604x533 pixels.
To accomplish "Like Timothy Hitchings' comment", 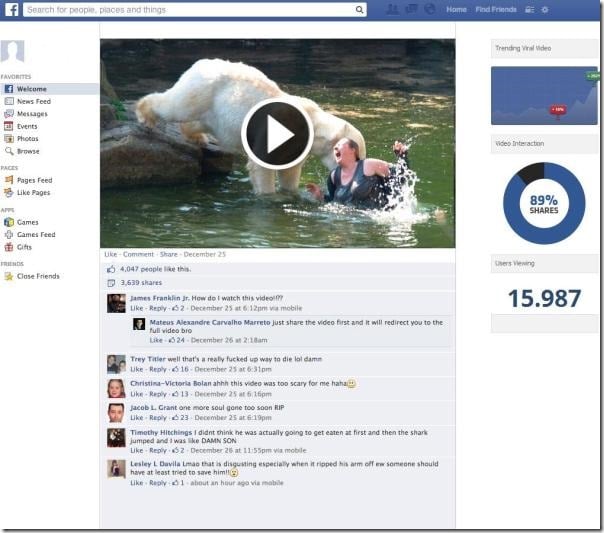I will [x=137, y=450].
